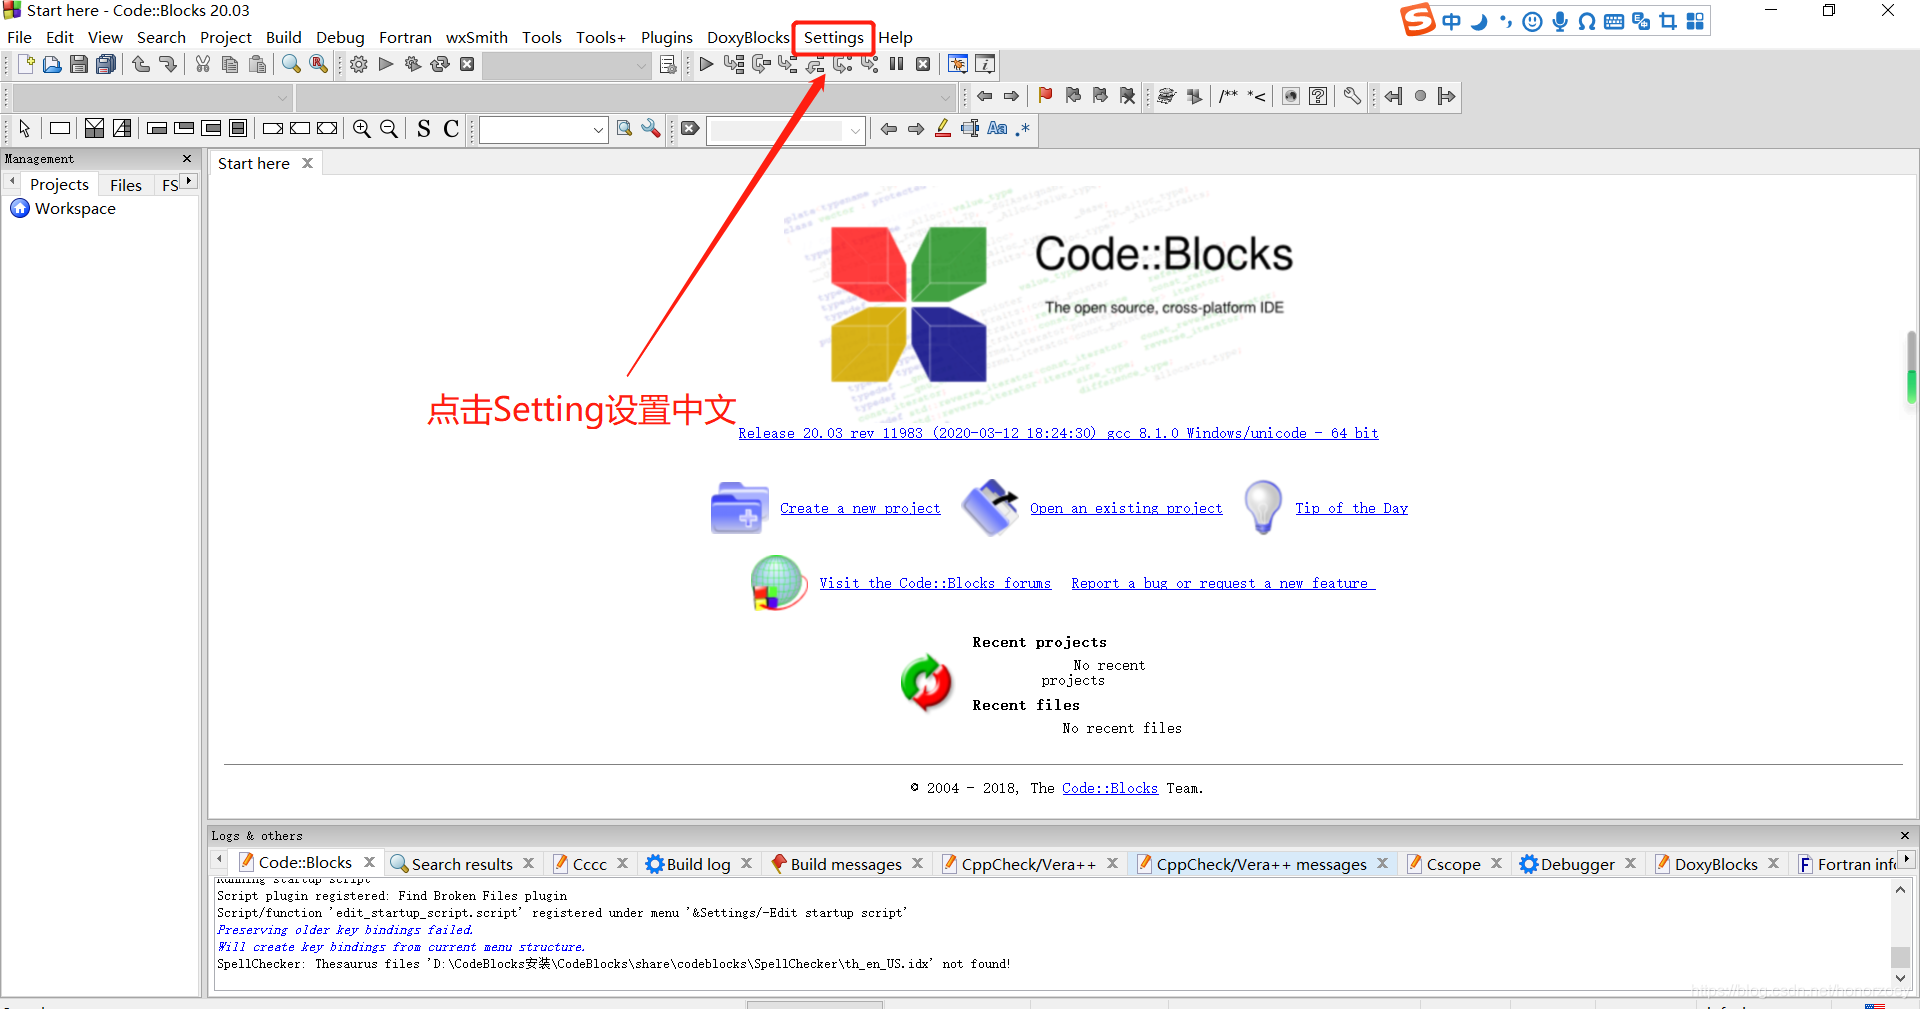Click the Build and run icon
Screen dimensions: 1920x1009
point(413,65)
